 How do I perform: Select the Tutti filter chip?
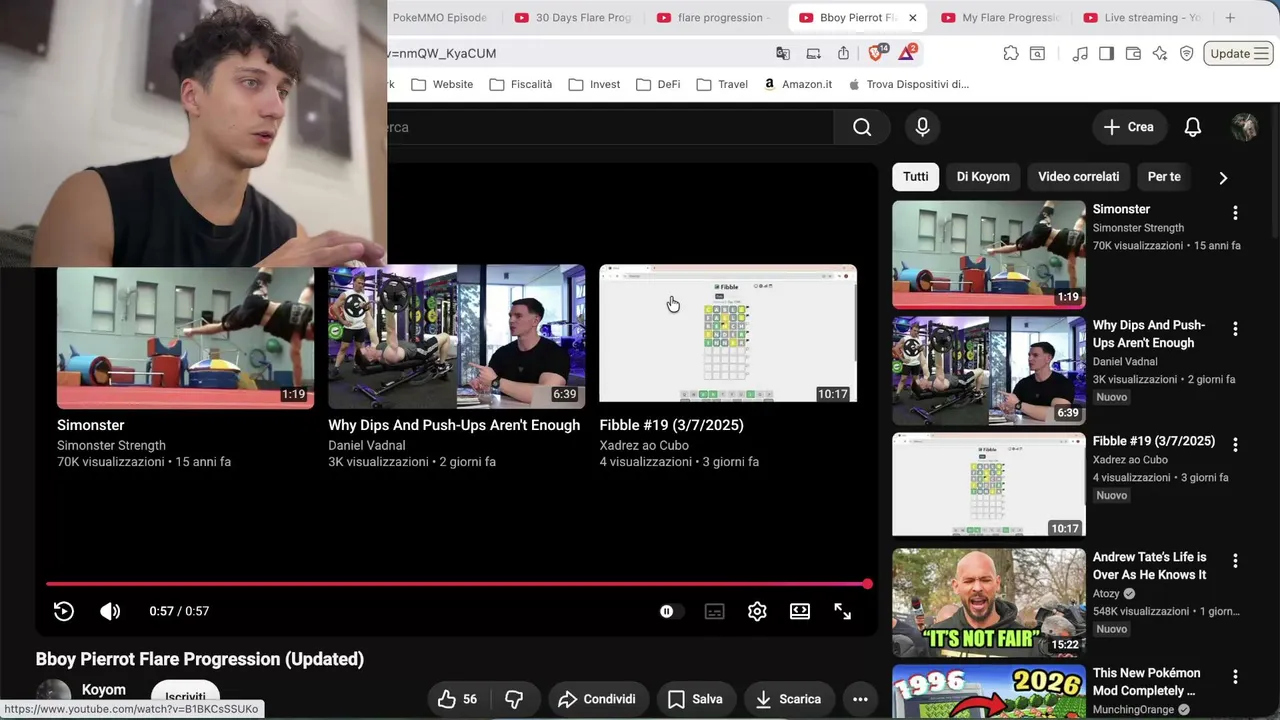point(916,176)
